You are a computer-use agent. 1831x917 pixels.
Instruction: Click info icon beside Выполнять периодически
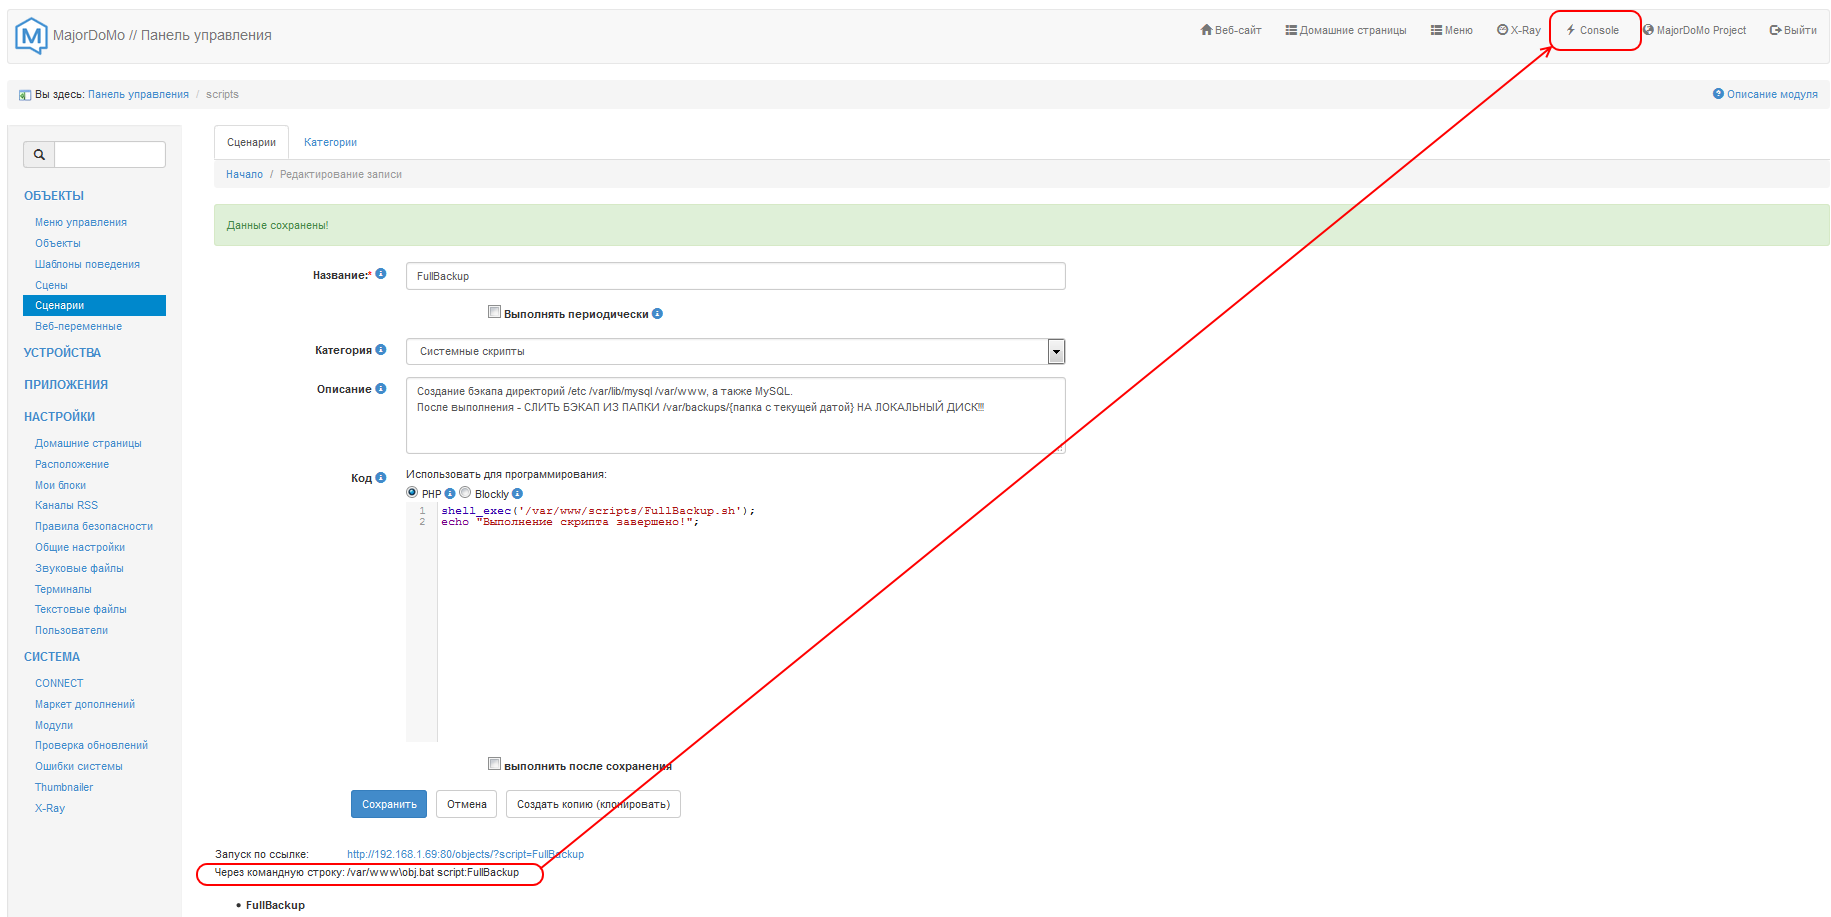[657, 314]
